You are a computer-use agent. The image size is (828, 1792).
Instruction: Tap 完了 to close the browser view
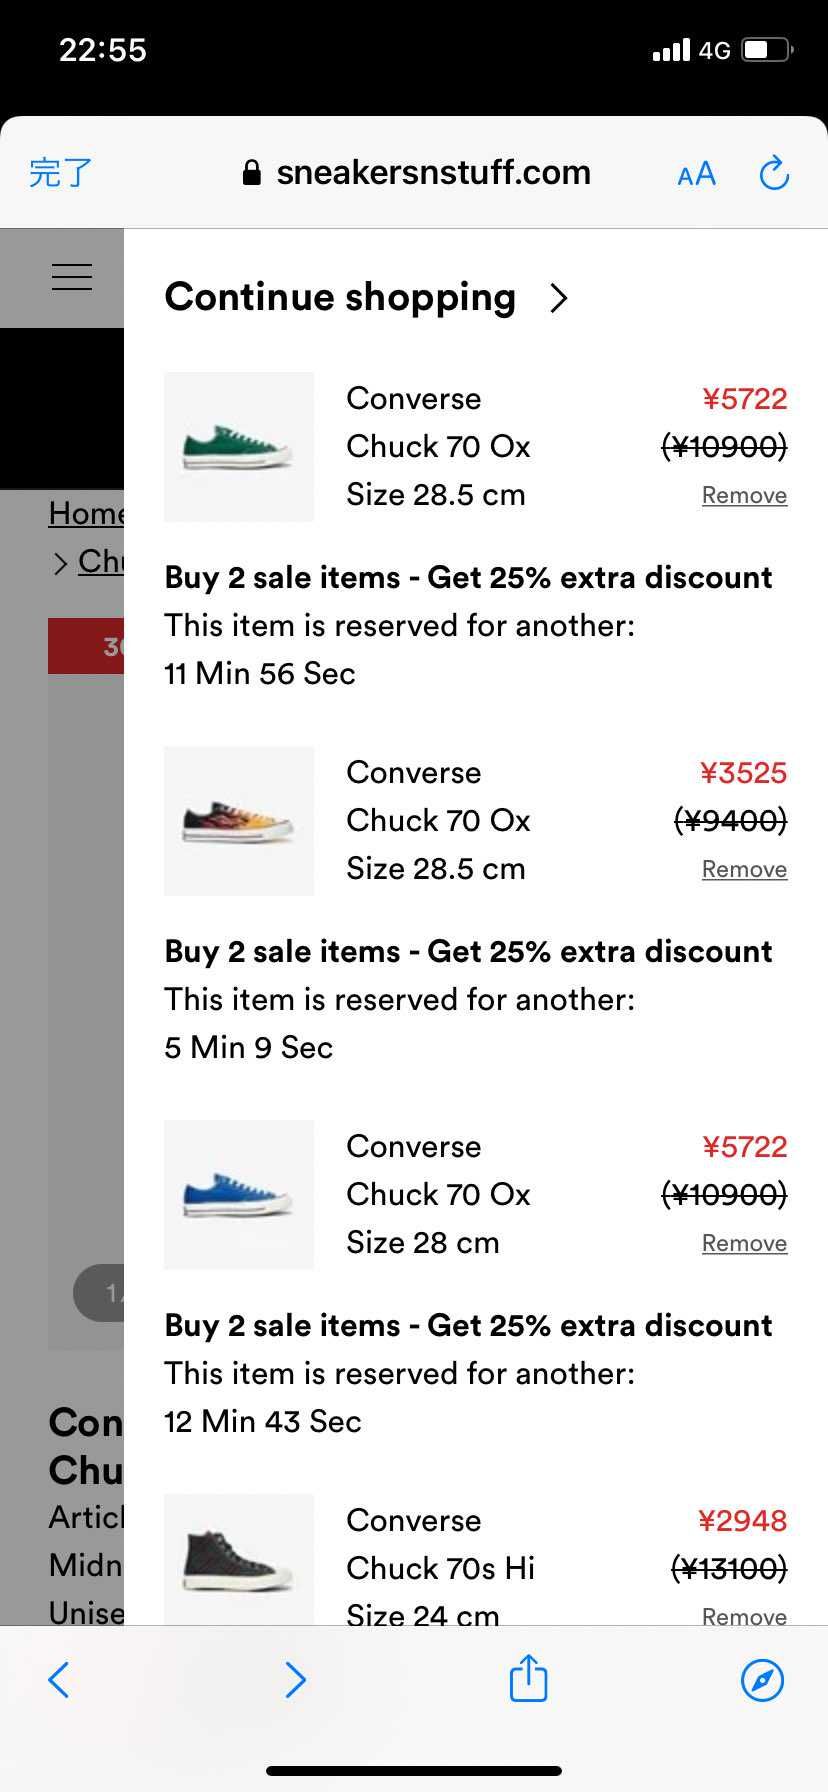(60, 173)
